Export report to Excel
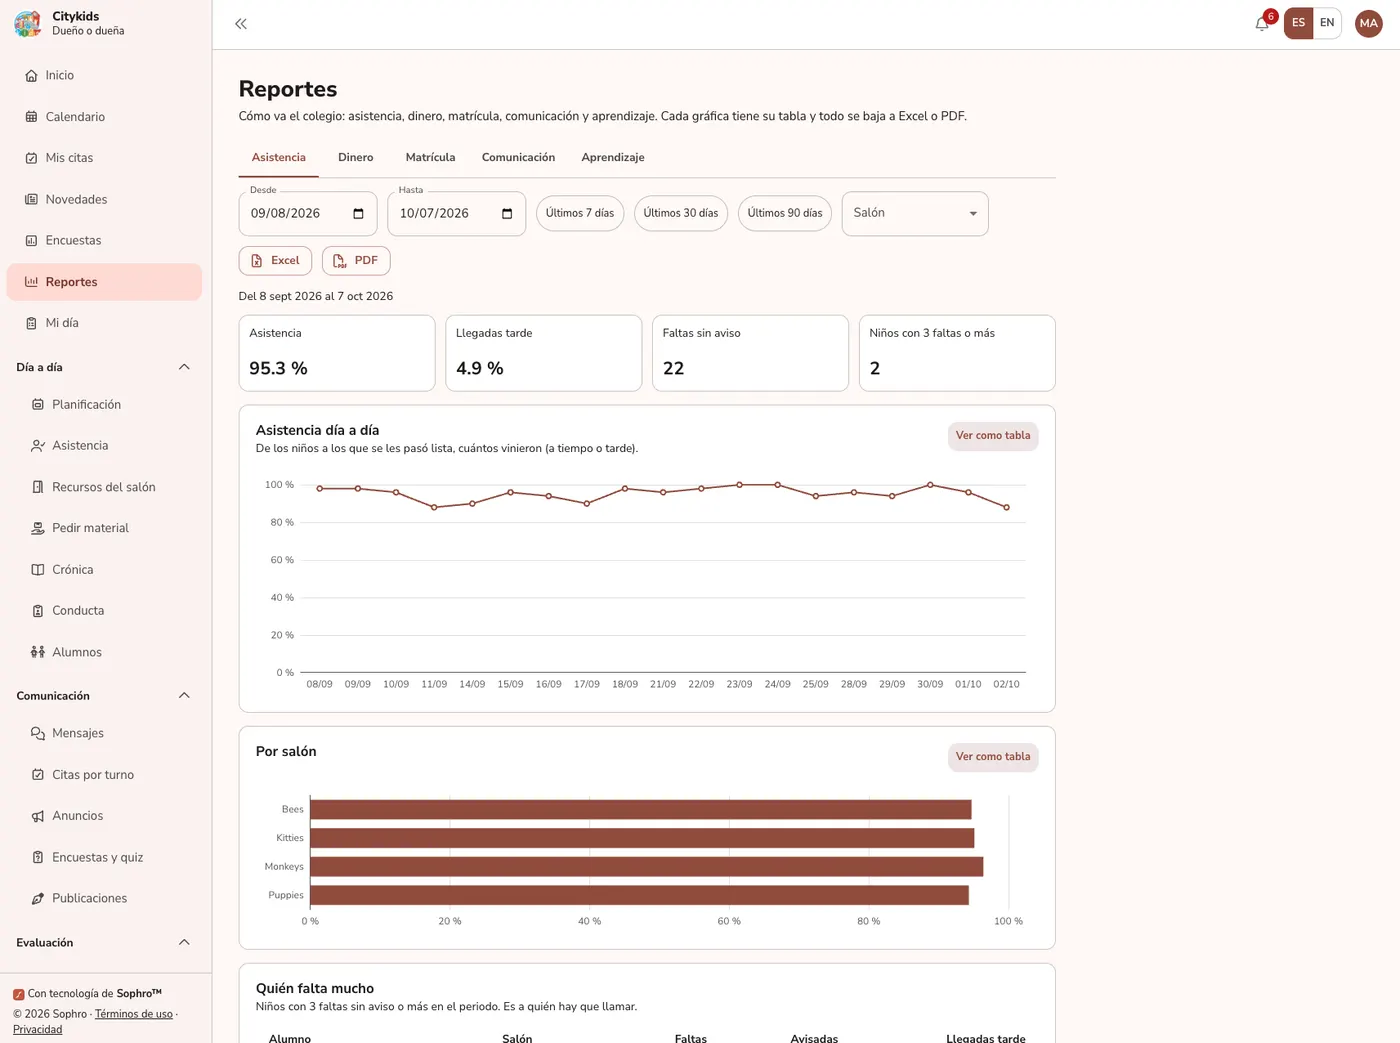This screenshot has height=1043, width=1400. point(275,261)
